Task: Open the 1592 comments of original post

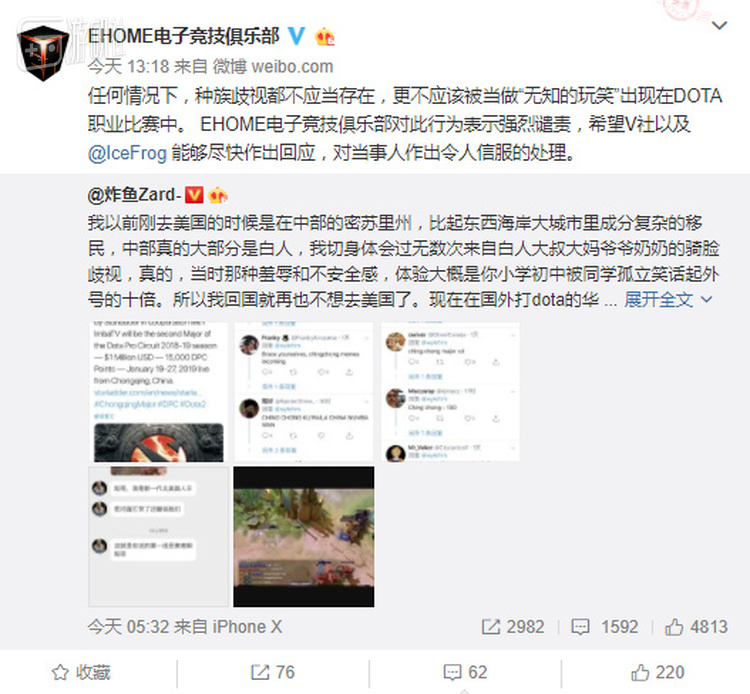Action: coord(605,627)
